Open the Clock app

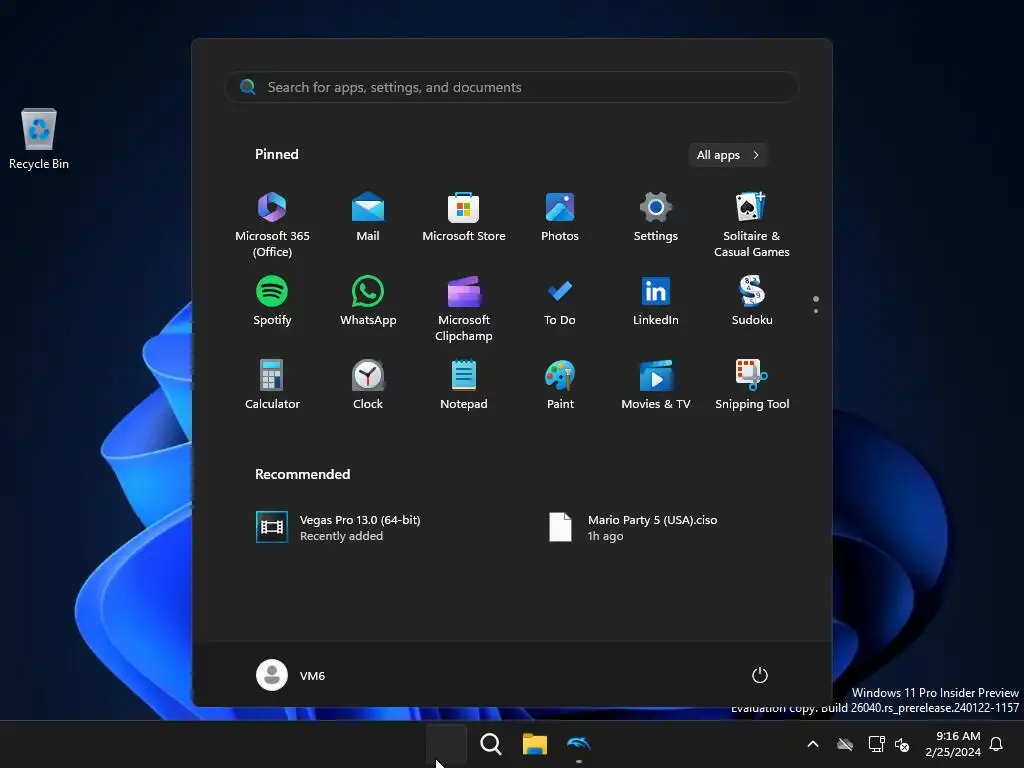click(368, 385)
